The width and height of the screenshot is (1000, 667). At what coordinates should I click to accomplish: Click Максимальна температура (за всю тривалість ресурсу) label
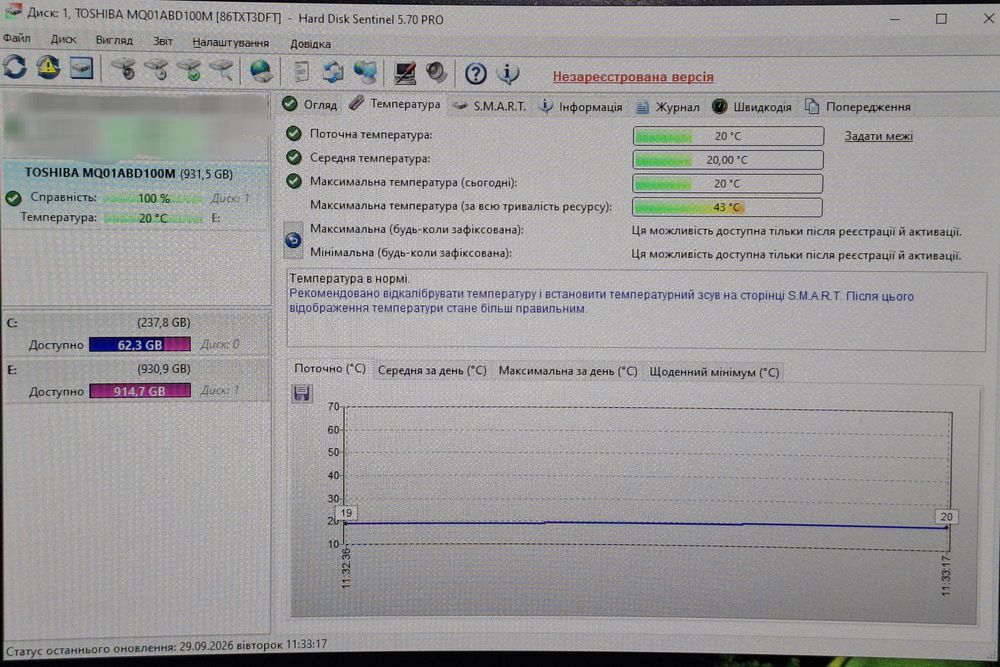(x=460, y=207)
